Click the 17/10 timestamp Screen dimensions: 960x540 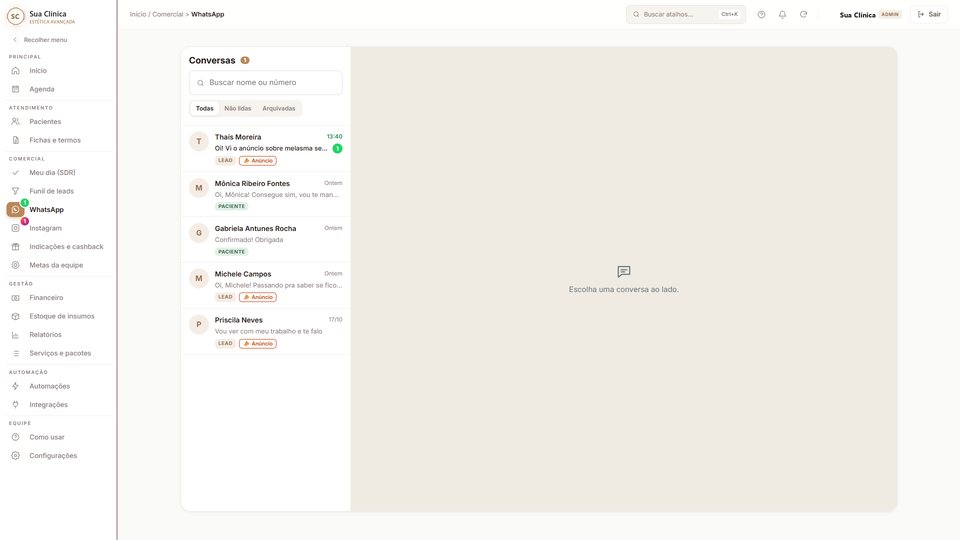tap(336, 320)
